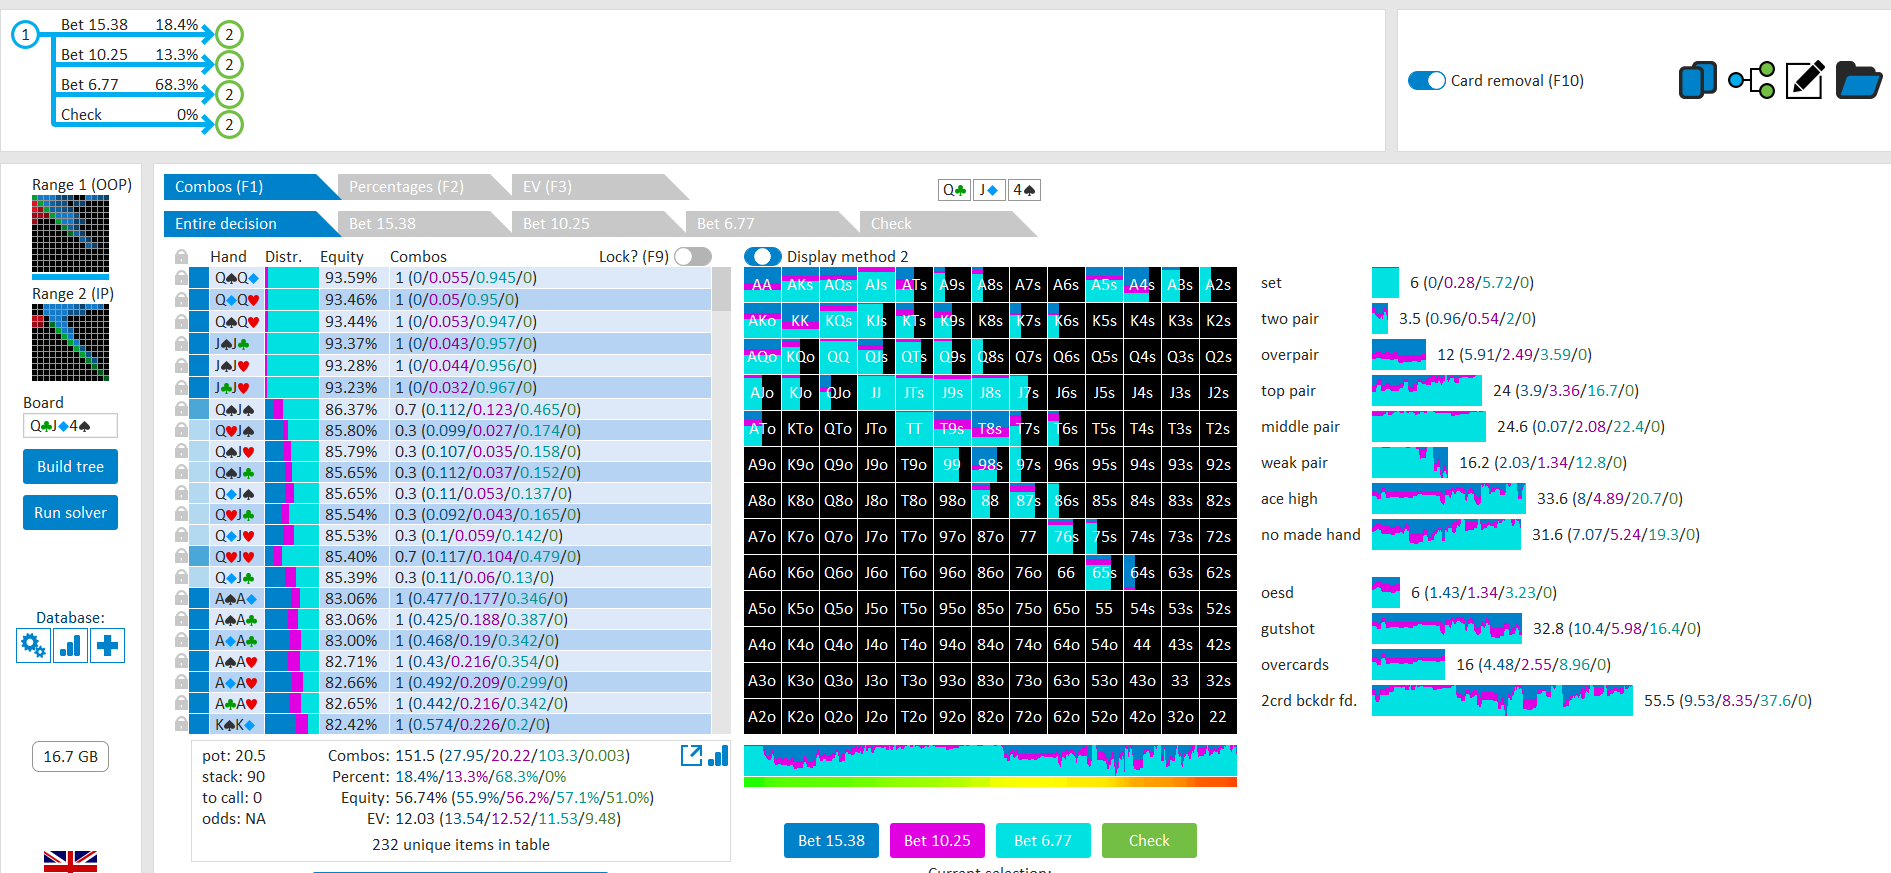The width and height of the screenshot is (1891, 873).
Task: Click the export arrow icon by Combos
Action: coord(691,755)
